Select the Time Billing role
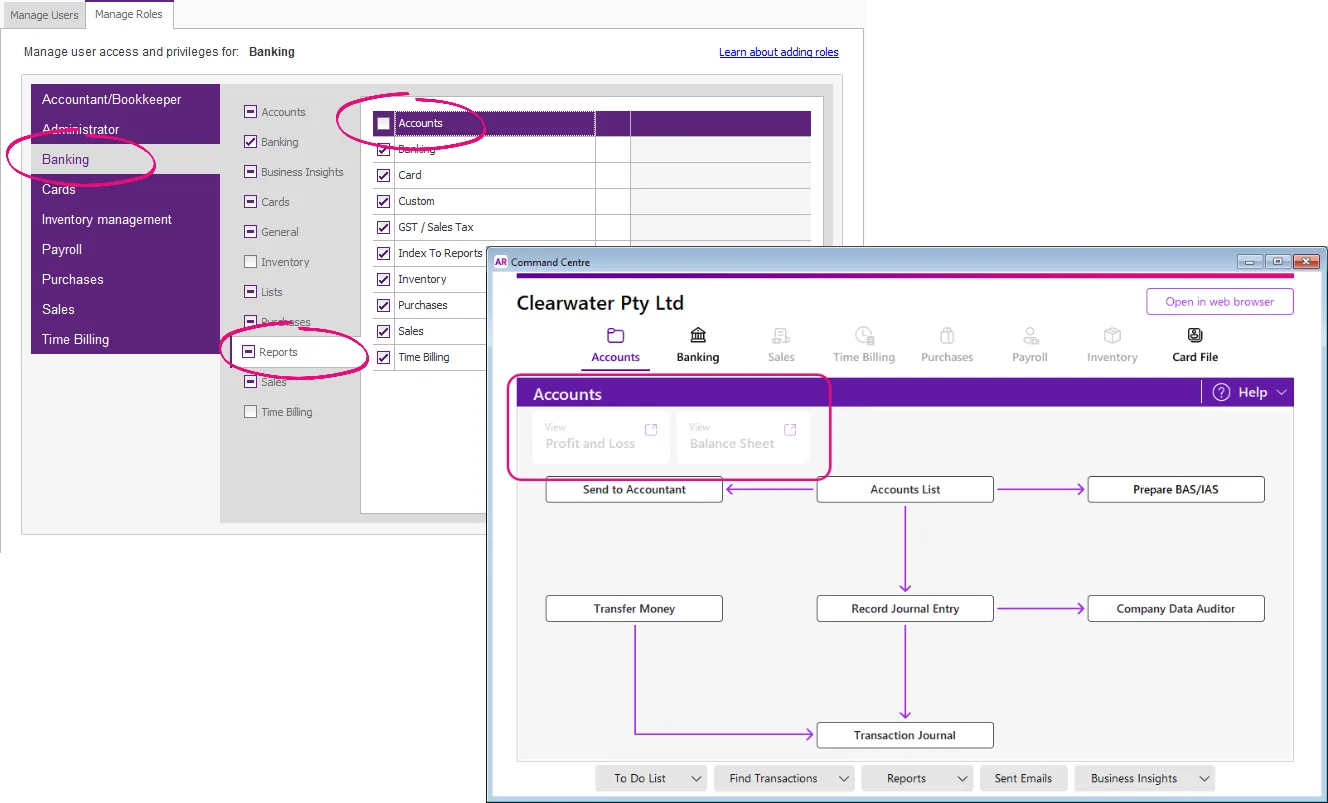1328x803 pixels. 125,339
